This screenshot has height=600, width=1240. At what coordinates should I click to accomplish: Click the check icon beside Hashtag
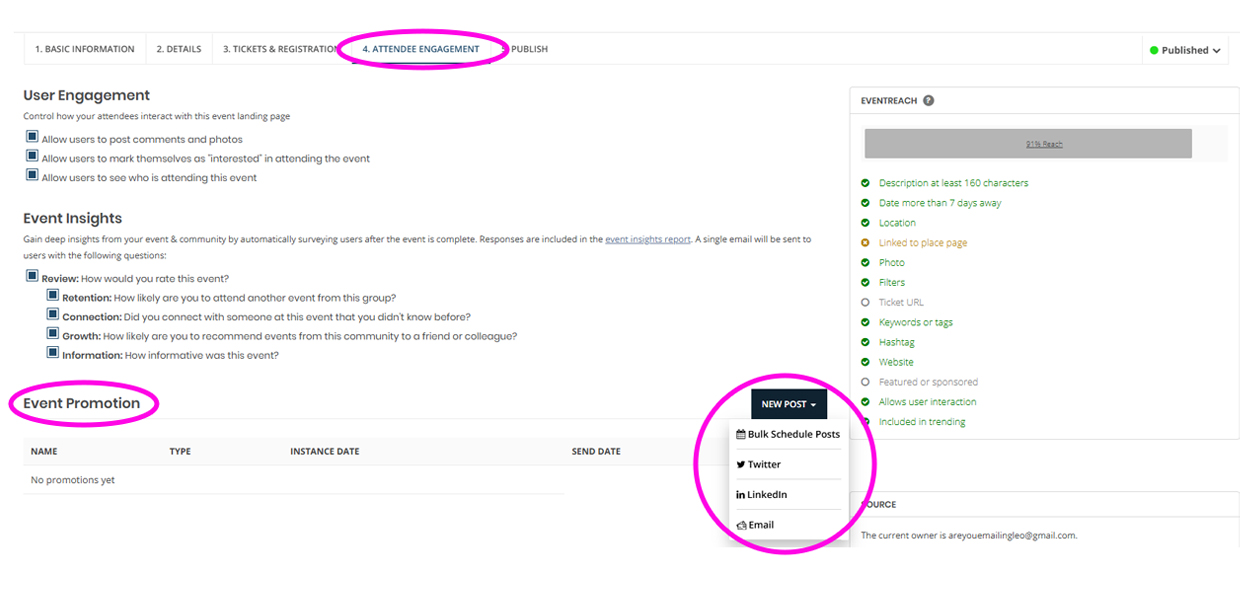(865, 343)
